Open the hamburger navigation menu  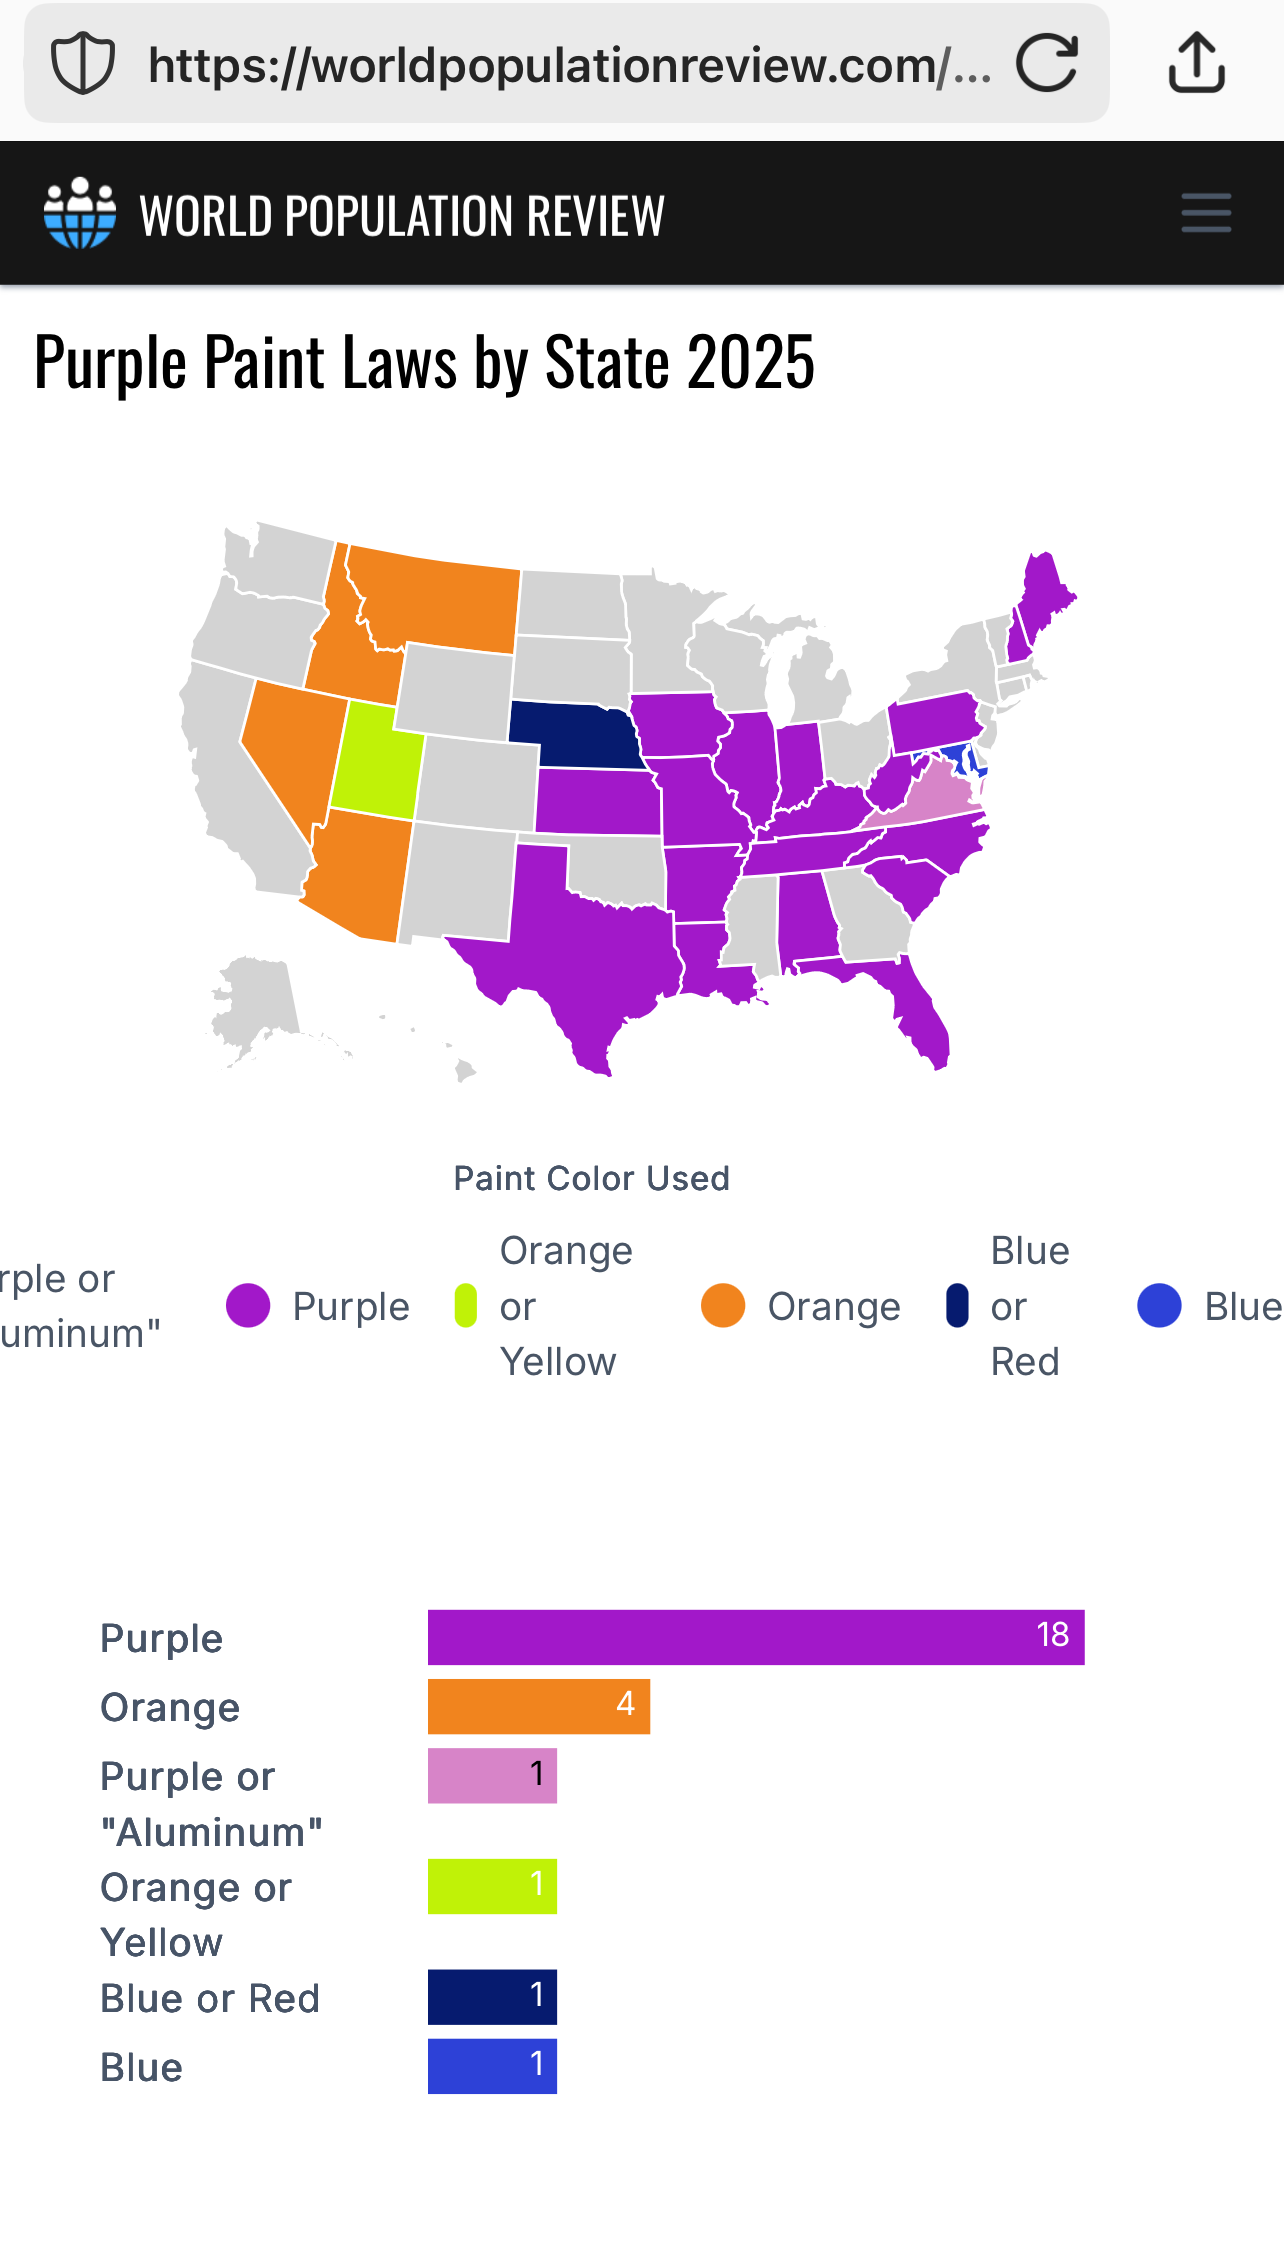click(x=1204, y=212)
